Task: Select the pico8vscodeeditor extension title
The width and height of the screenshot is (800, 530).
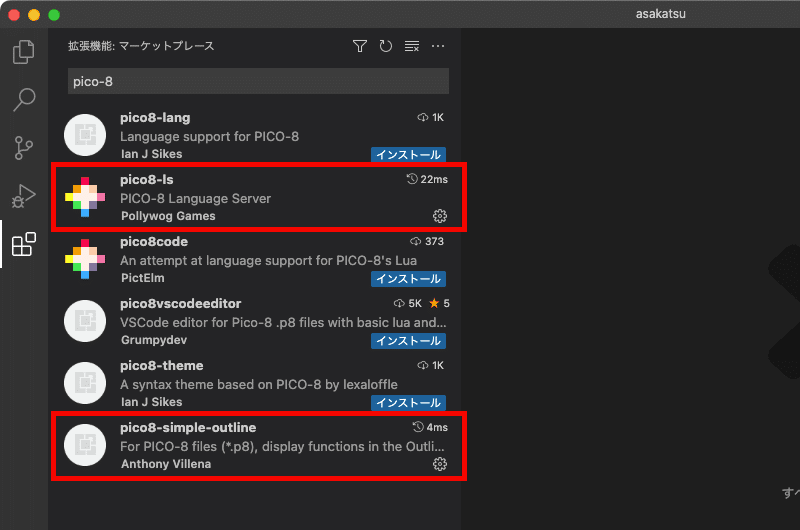Action: click(181, 304)
